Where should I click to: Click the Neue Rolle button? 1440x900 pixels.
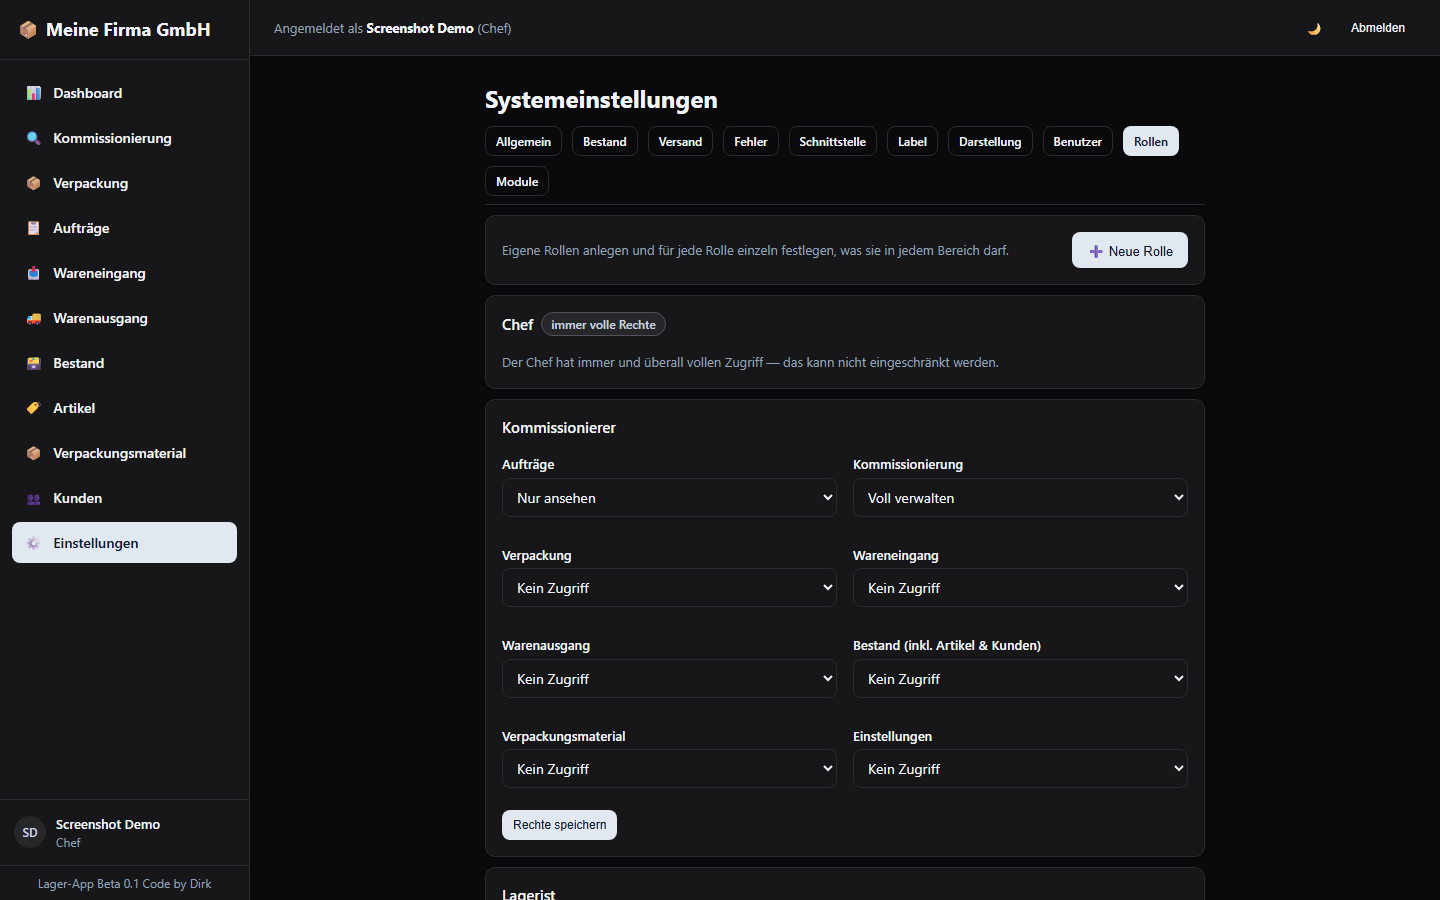[x=1130, y=250]
